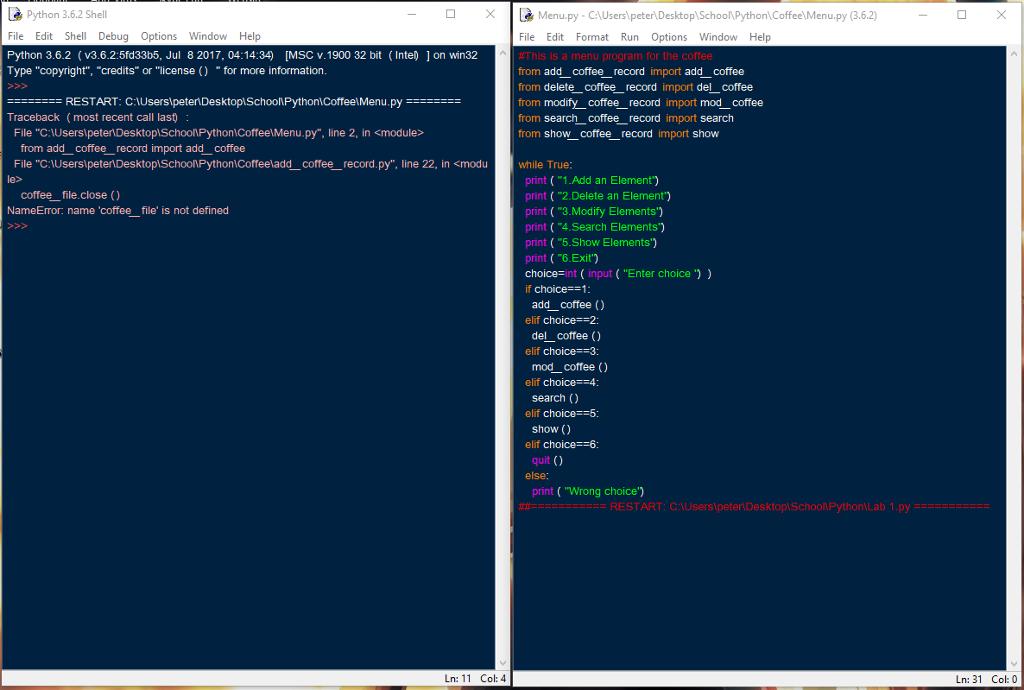The image size is (1024, 690).
Task: Click the NameError message line in the Shell
Action: click(x=118, y=211)
